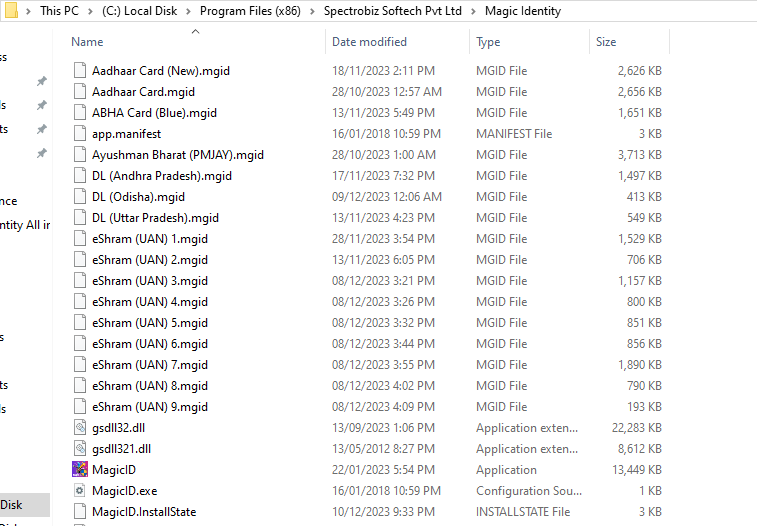Click the Size column header

[606, 42]
